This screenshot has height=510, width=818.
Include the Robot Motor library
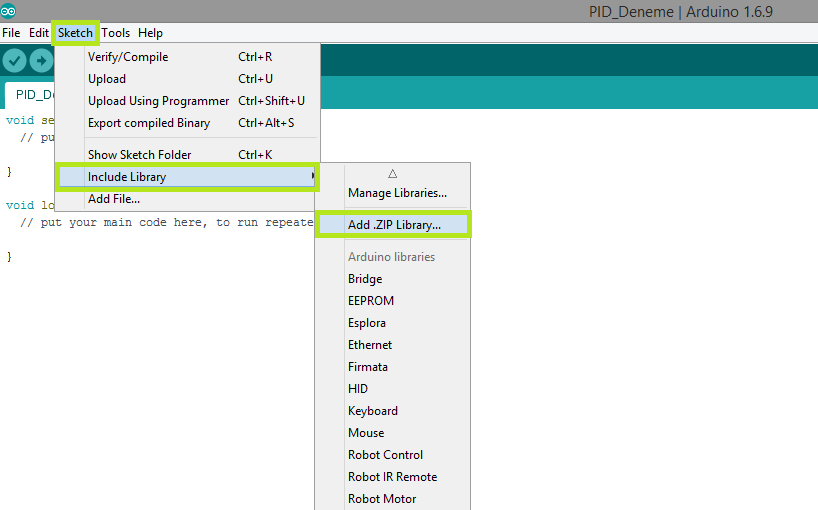click(x=393, y=499)
